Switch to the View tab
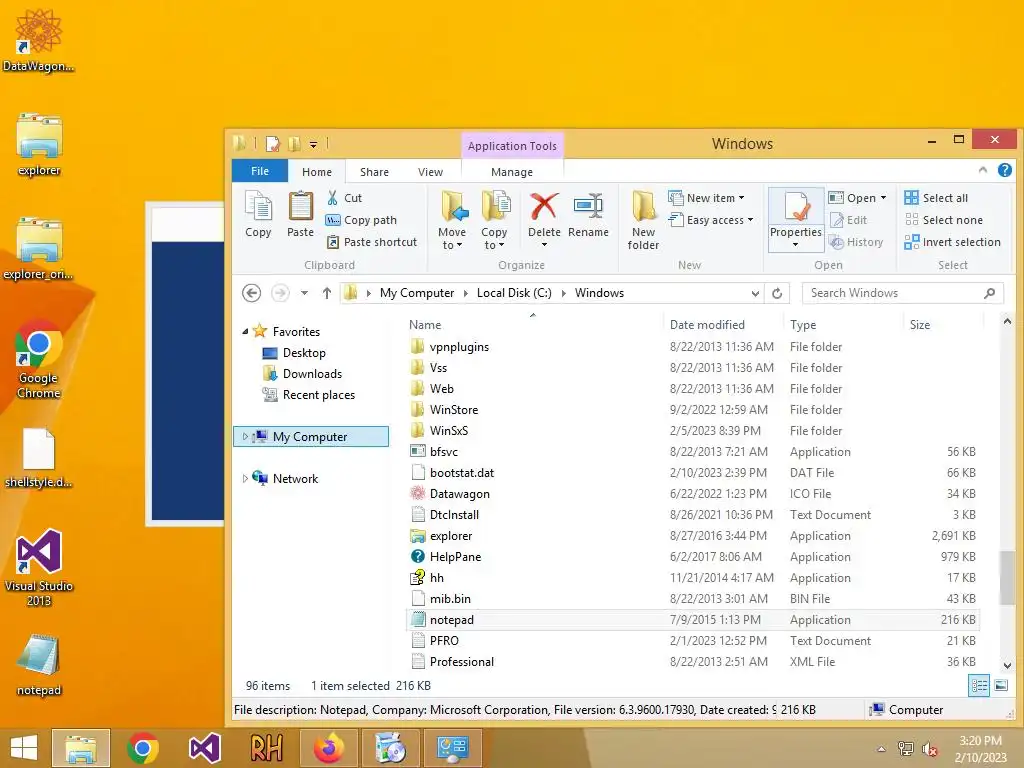The height and width of the screenshot is (768, 1024). pyautogui.click(x=430, y=172)
